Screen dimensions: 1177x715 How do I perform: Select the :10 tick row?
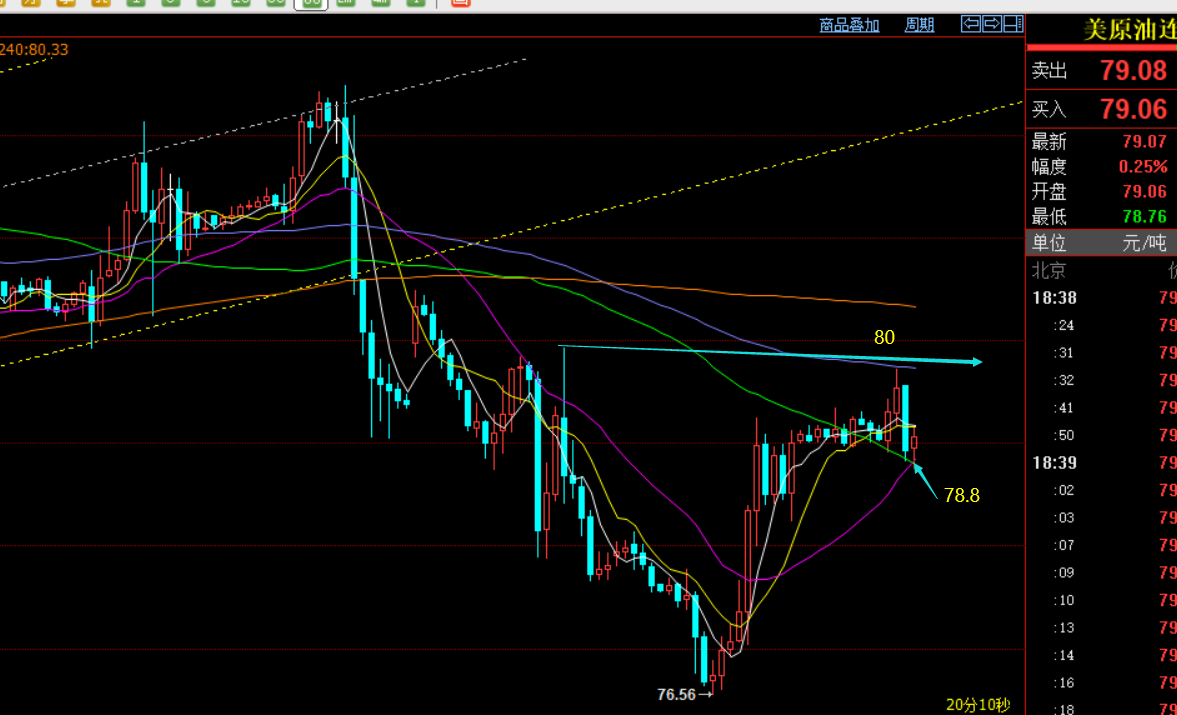pyautogui.click(x=1101, y=600)
